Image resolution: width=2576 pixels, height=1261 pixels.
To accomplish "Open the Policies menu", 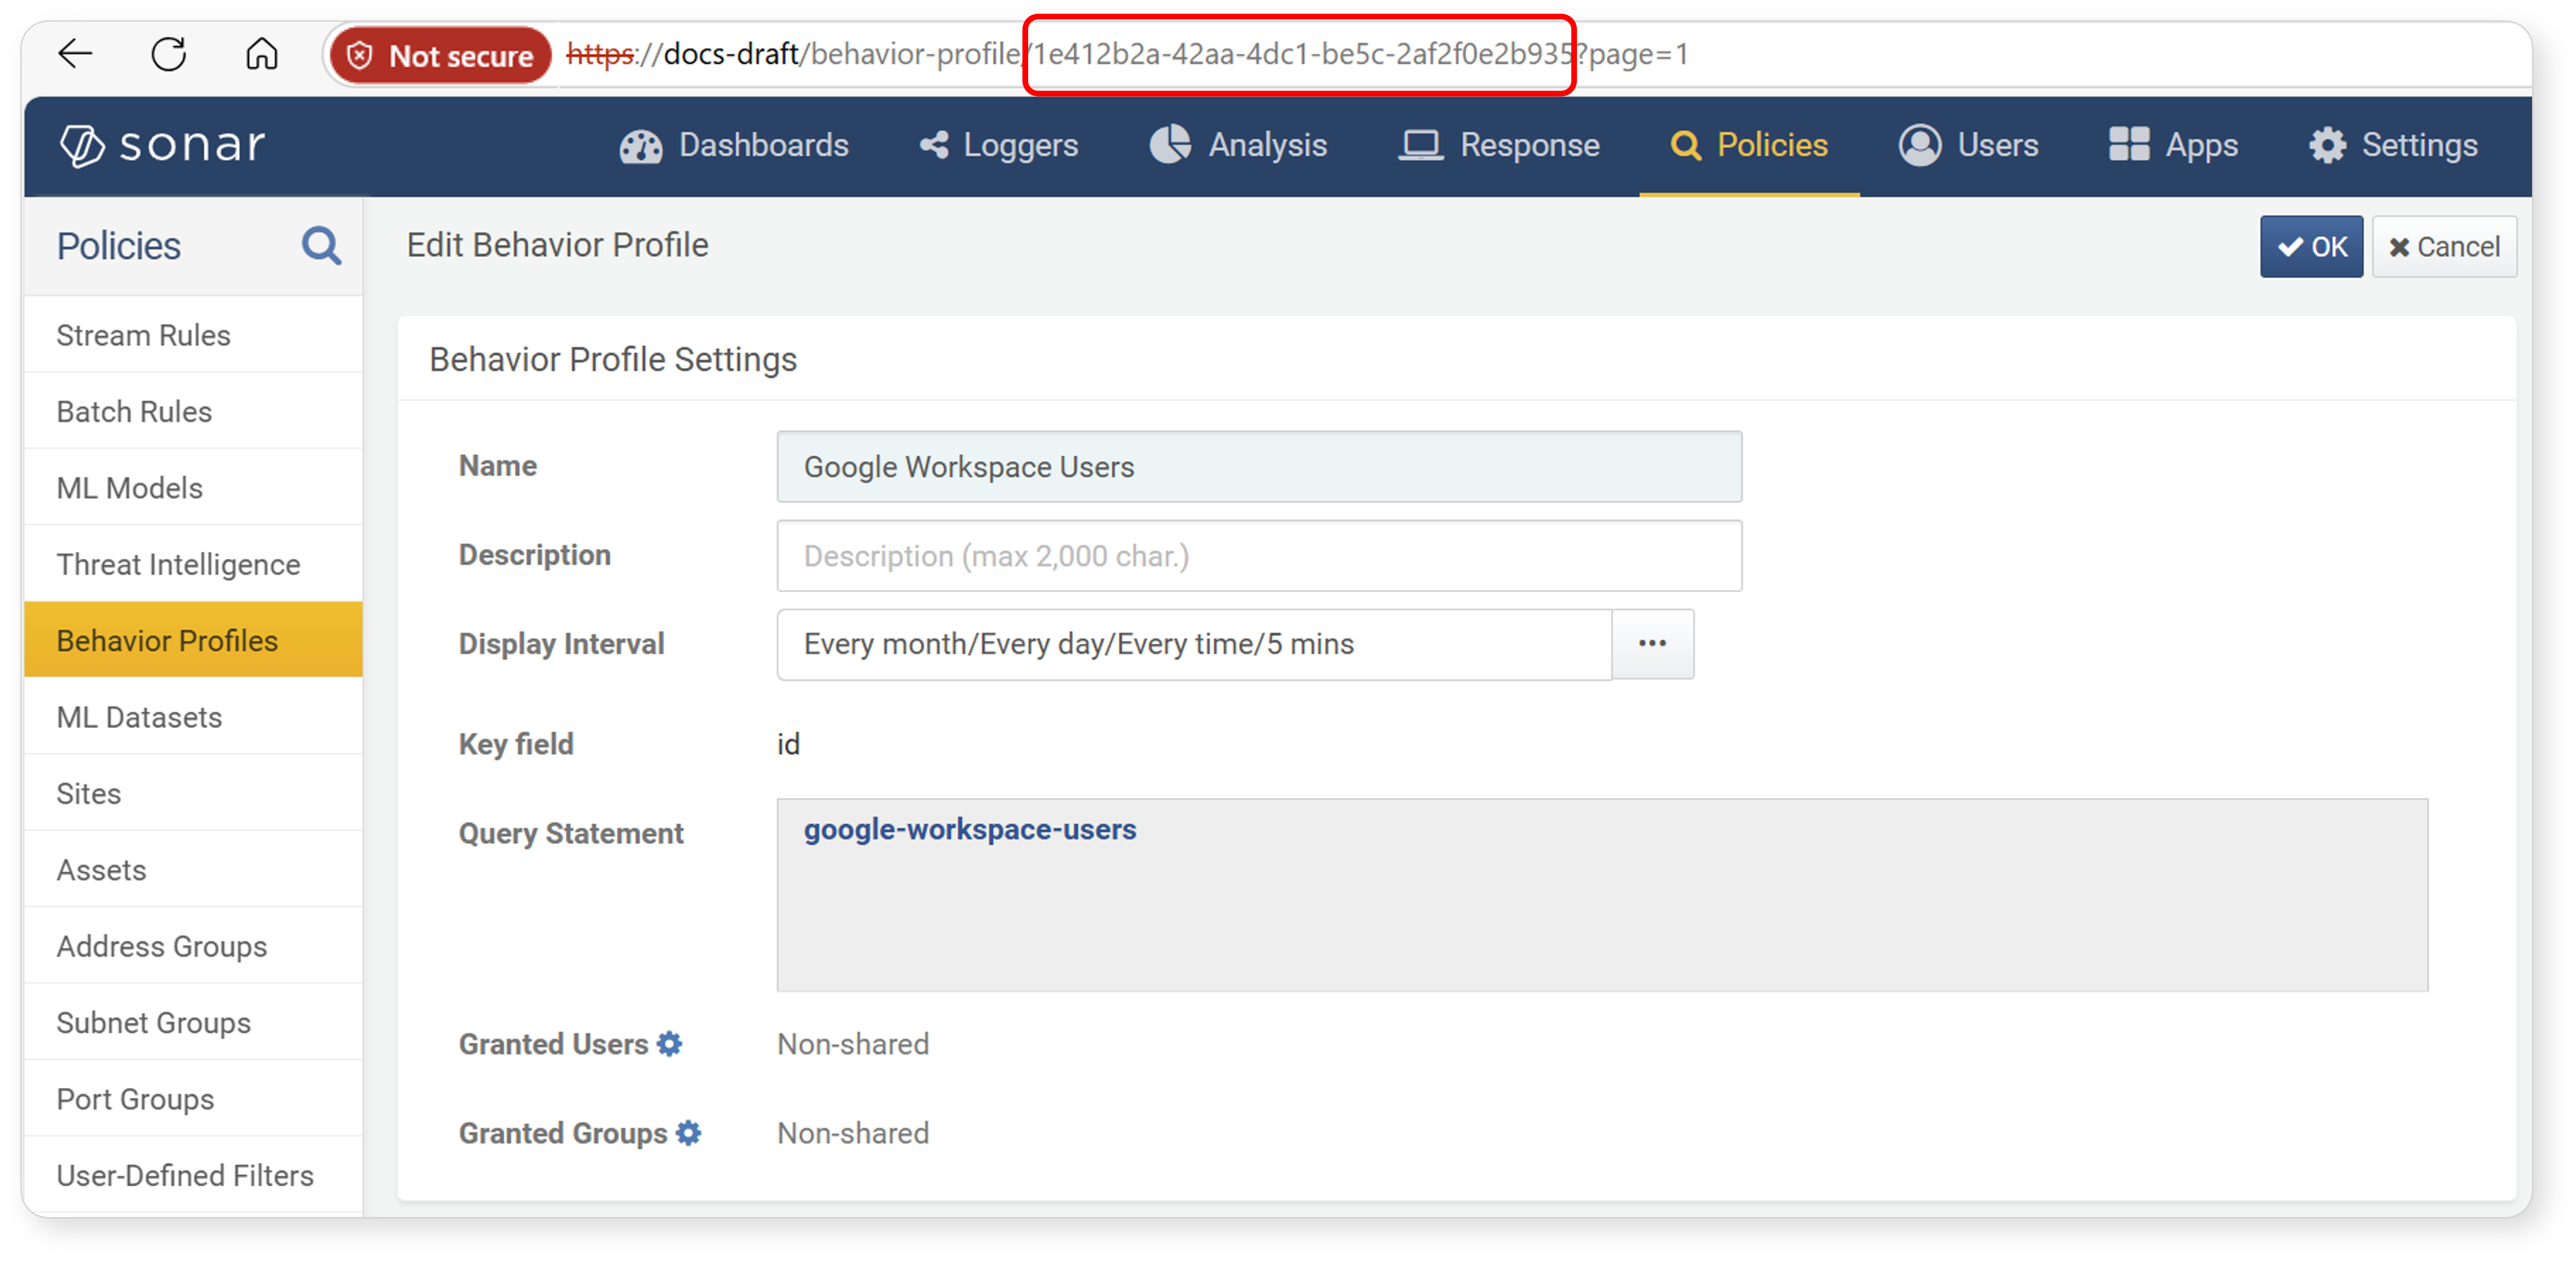I will coord(1749,146).
